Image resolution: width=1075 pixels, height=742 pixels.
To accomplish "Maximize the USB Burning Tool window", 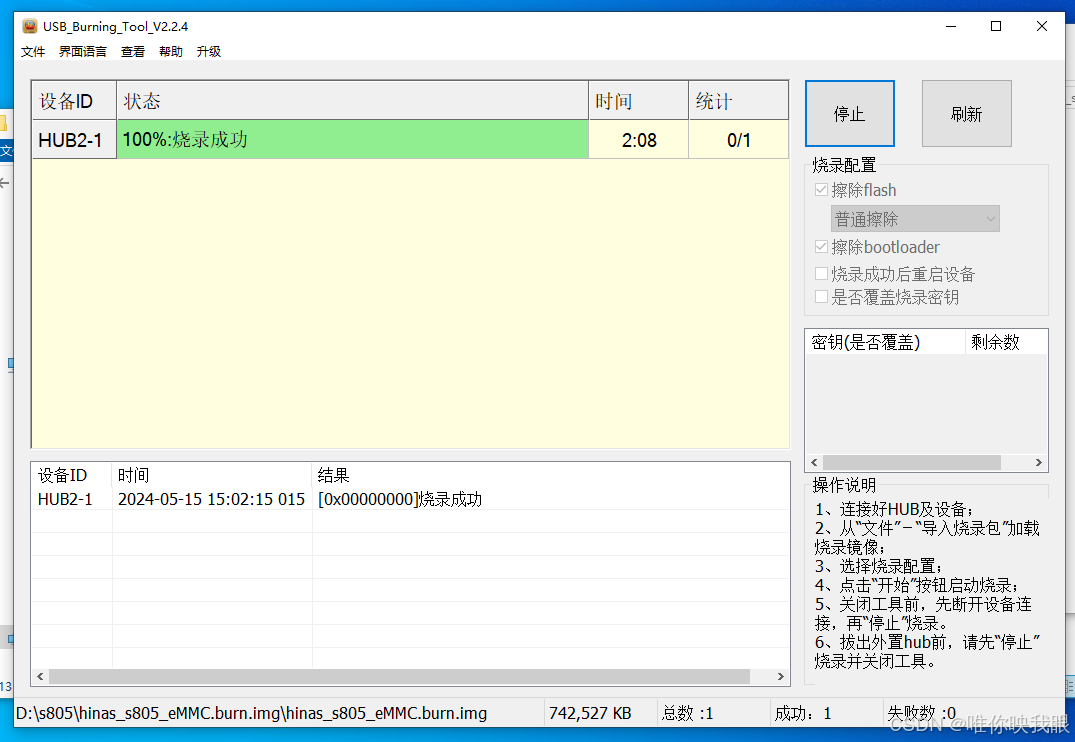I will point(996,27).
